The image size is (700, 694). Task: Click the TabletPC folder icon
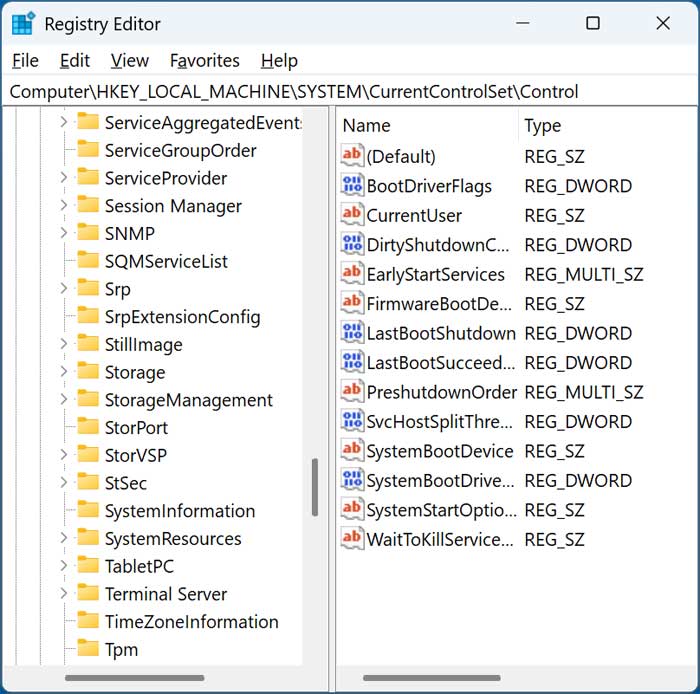point(88,565)
